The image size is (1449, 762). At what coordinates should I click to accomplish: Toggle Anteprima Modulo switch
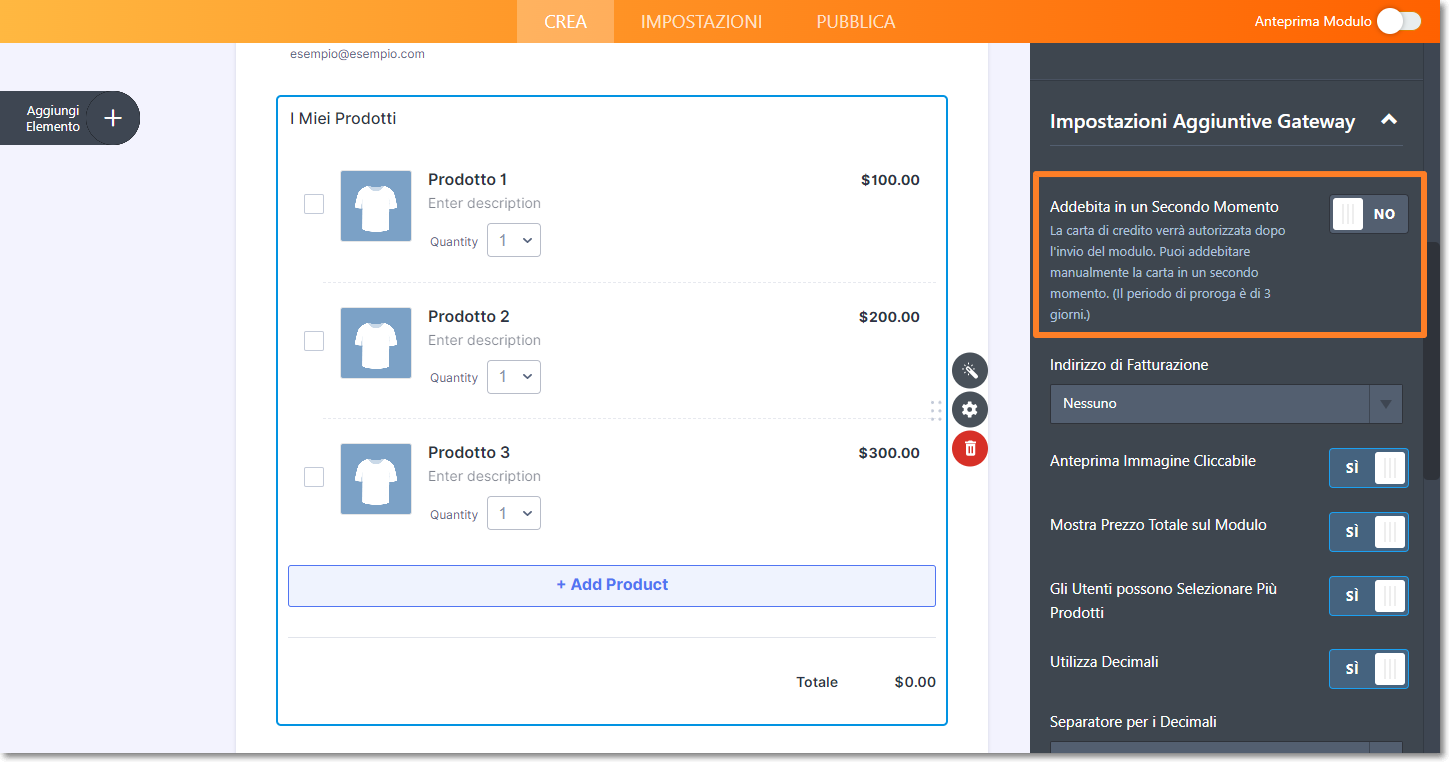coord(1398,21)
